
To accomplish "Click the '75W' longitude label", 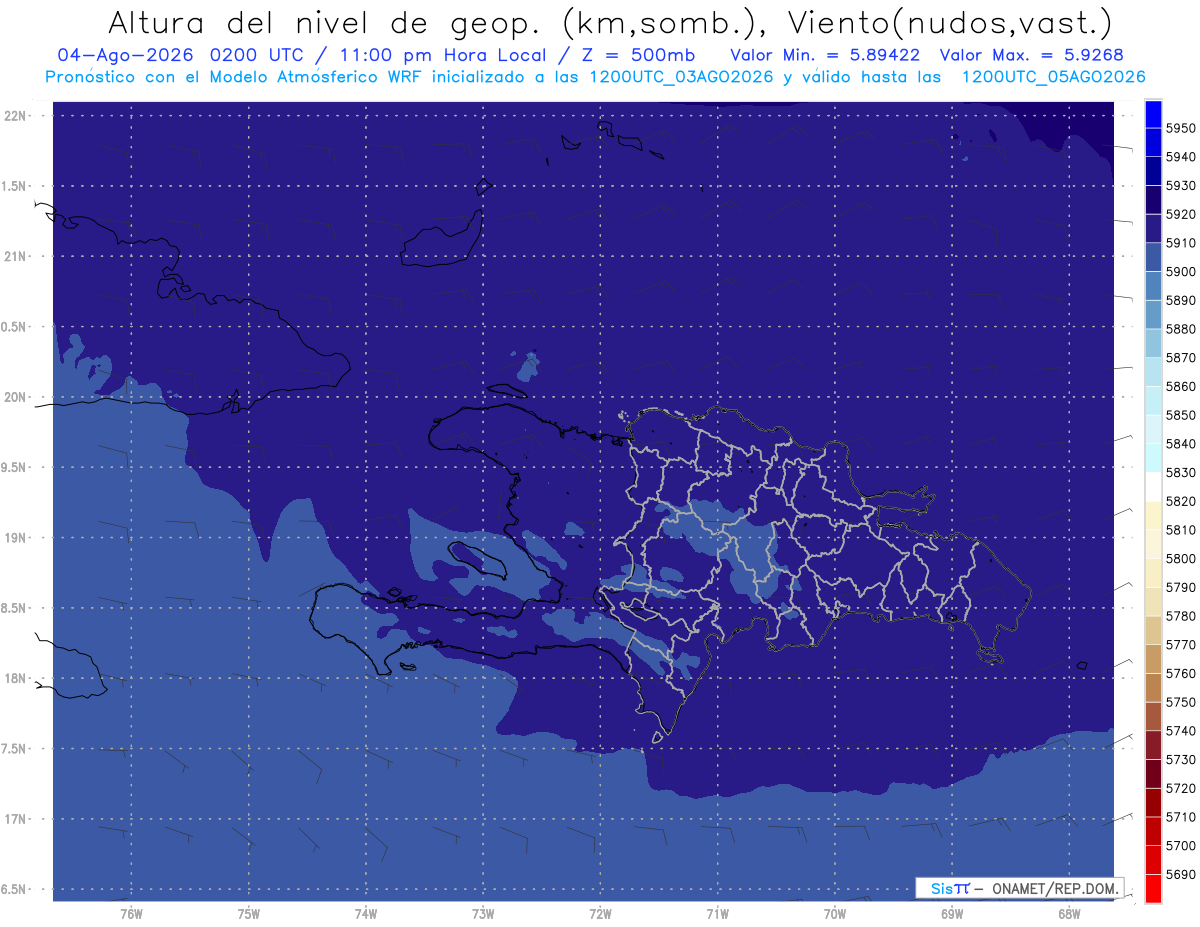I will click(249, 914).
